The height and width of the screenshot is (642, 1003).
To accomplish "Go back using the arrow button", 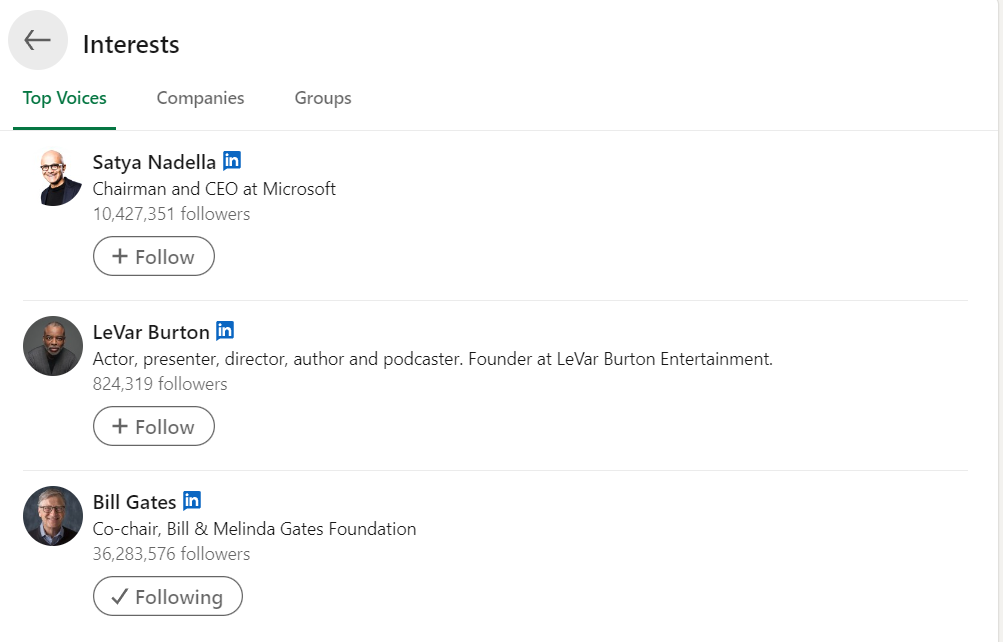I will click(x=38, y=40).
